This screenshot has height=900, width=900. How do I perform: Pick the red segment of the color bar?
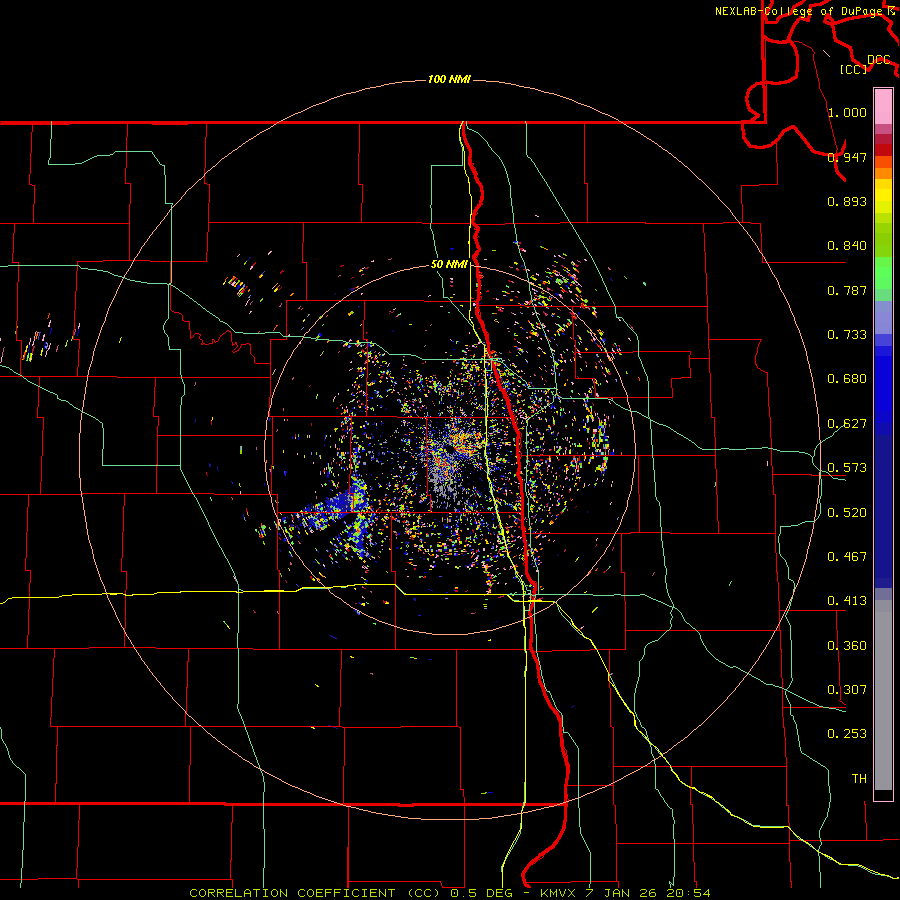pyautogui.click(x=883, y=150)
